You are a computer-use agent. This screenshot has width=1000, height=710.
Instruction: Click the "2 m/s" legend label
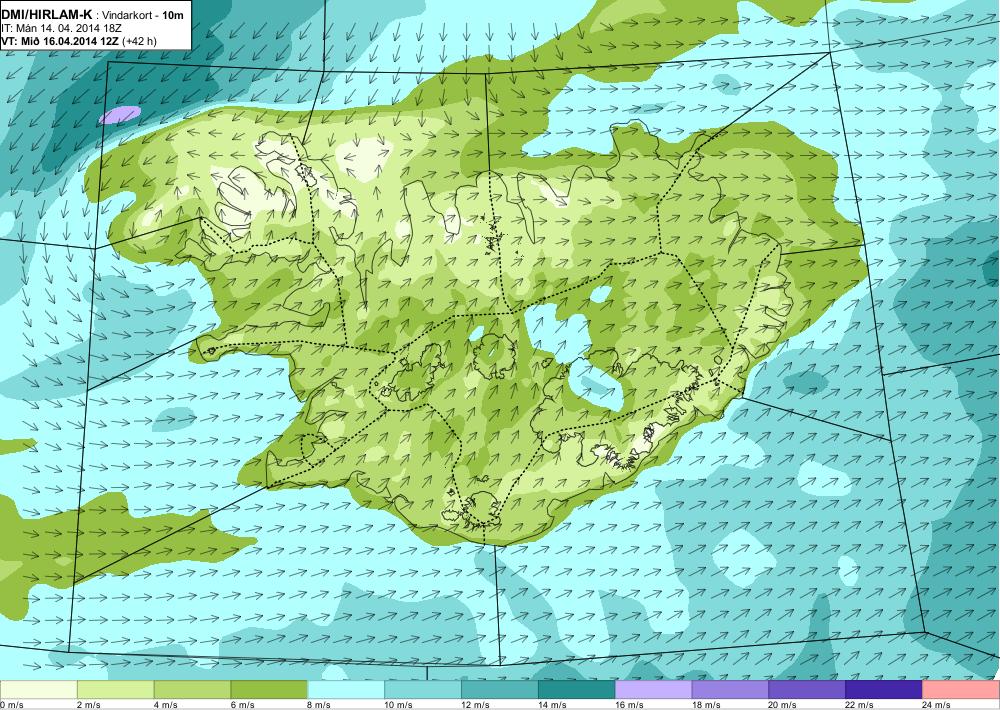pyautogui.click(x=89, y=705)
